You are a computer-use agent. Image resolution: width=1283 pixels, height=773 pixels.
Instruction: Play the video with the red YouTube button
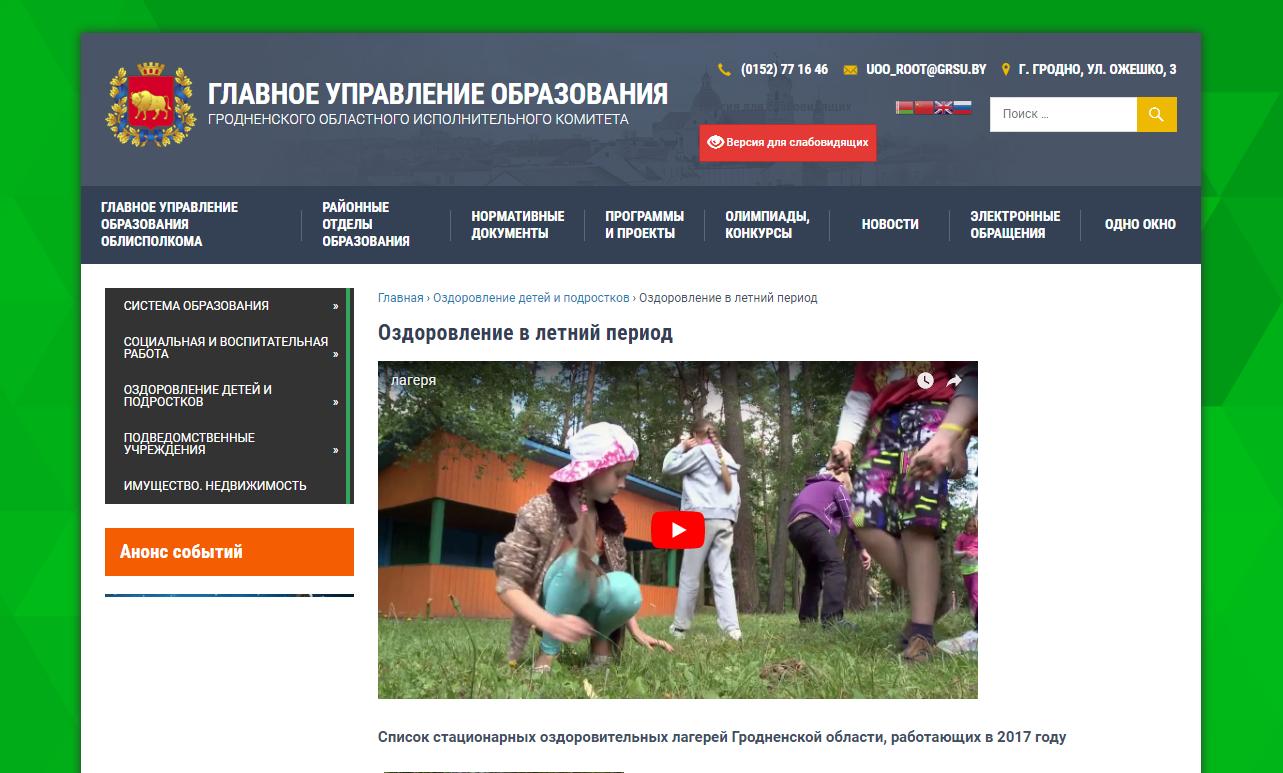click(678, 530)
